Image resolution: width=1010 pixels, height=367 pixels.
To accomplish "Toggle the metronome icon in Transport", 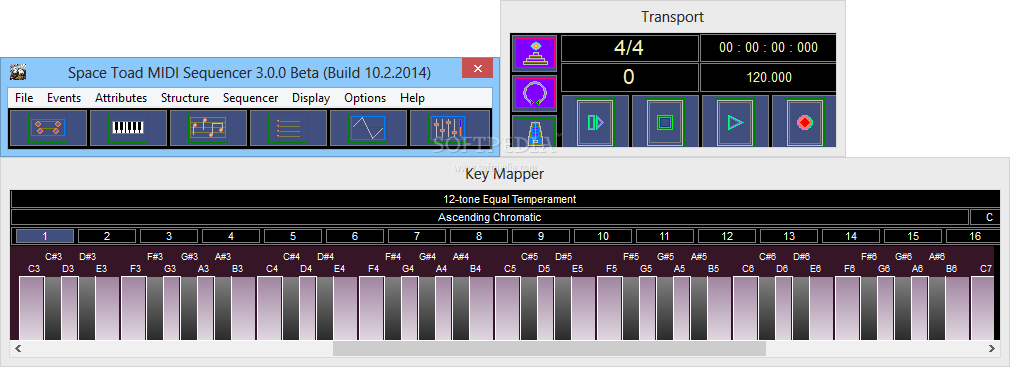I will tap(535, 131).
